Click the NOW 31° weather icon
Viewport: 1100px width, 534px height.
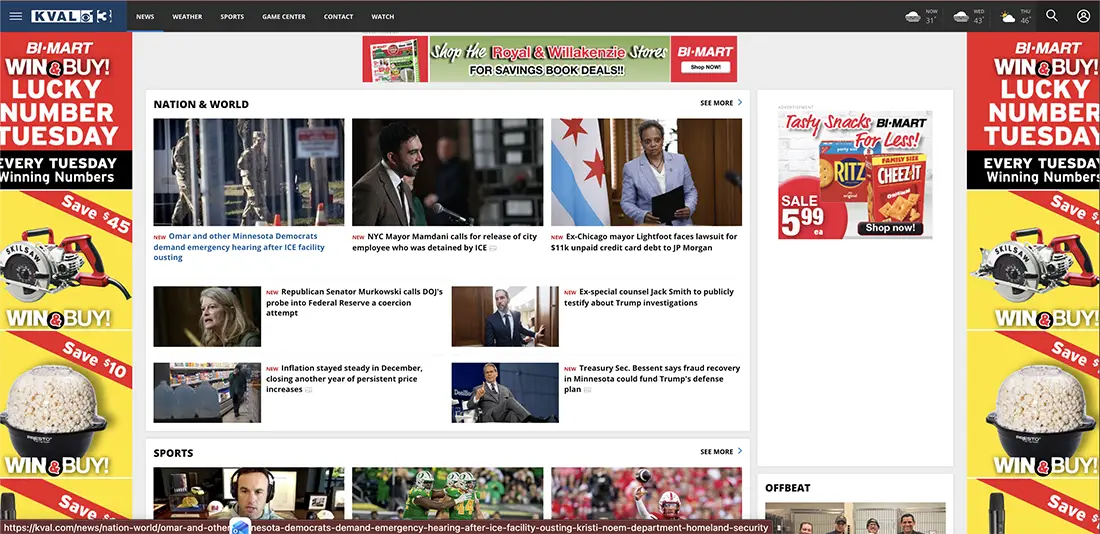[913, 17]
